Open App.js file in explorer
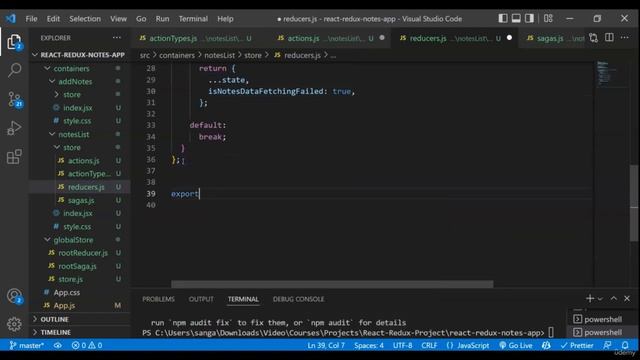Screen dimensions: 640x360 click(x=80, y=305)
